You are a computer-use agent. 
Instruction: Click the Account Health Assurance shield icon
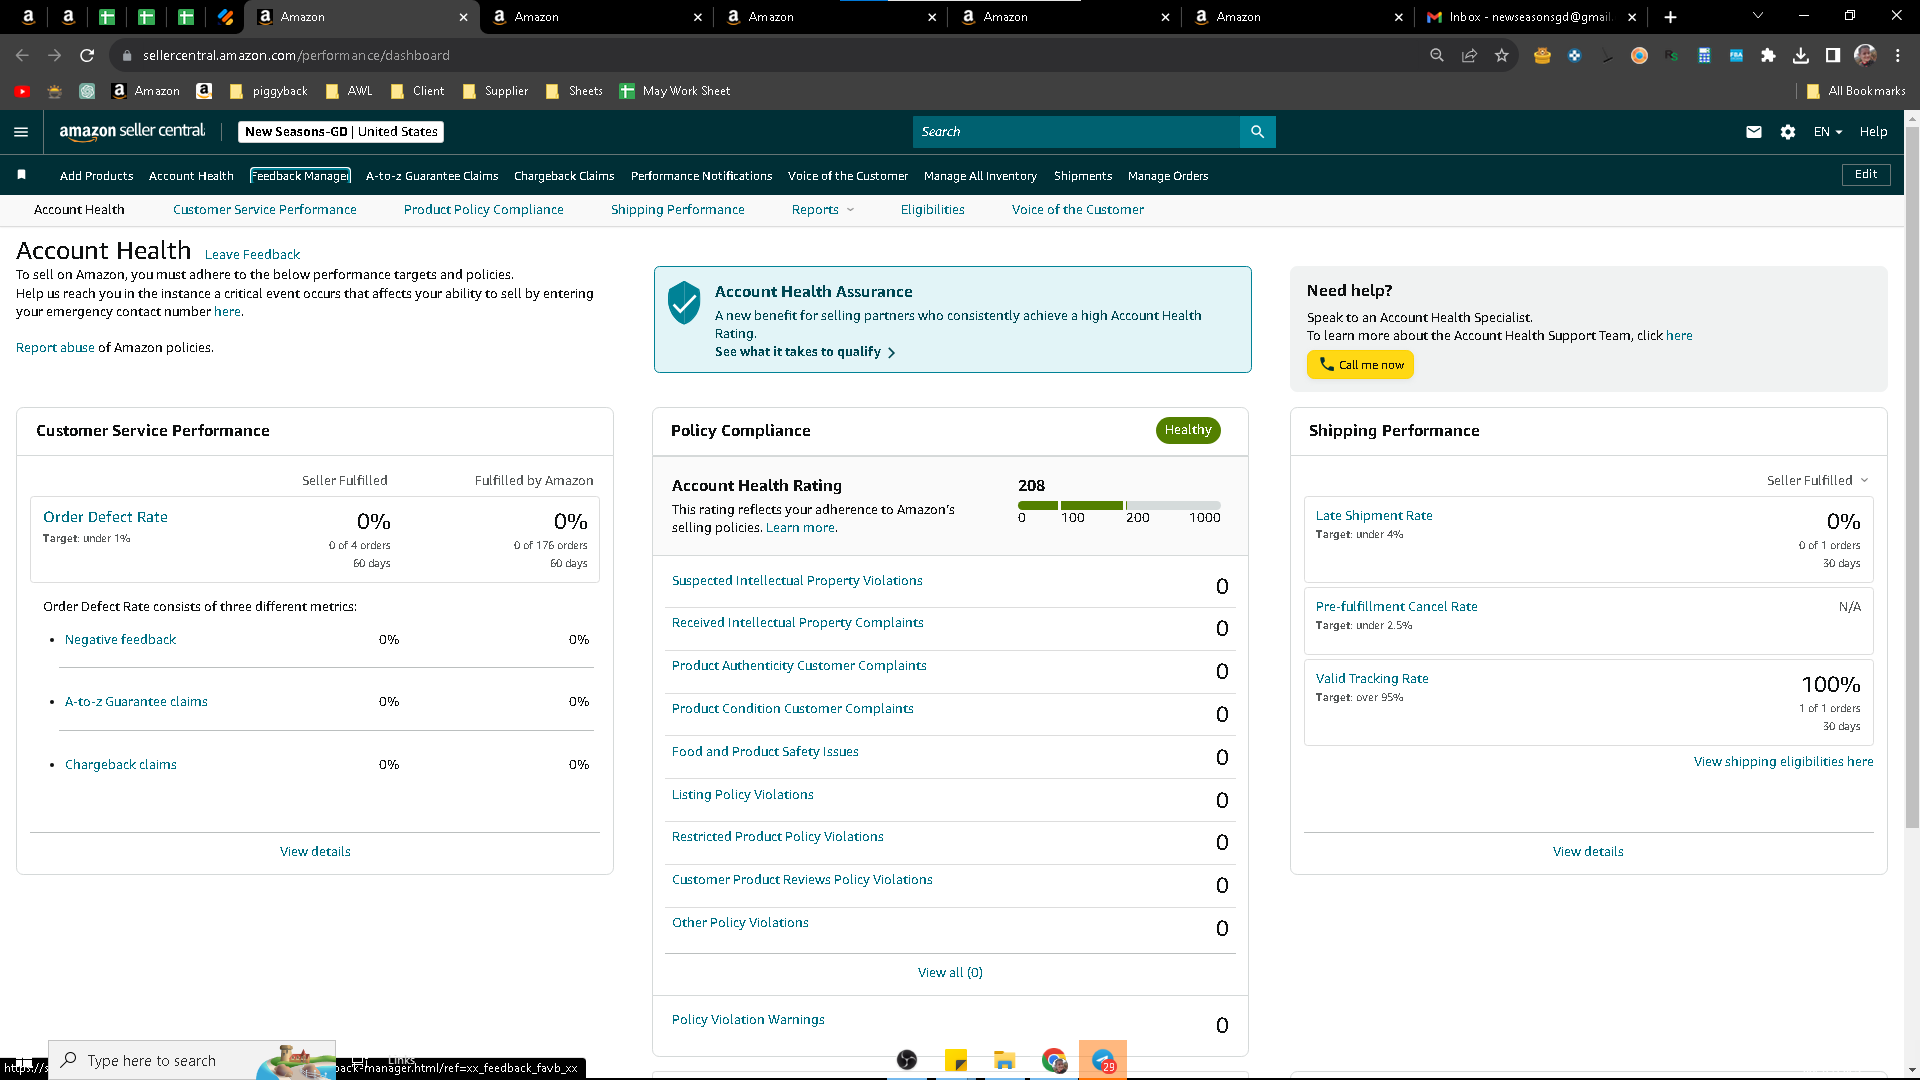click(x=684, y=302)
